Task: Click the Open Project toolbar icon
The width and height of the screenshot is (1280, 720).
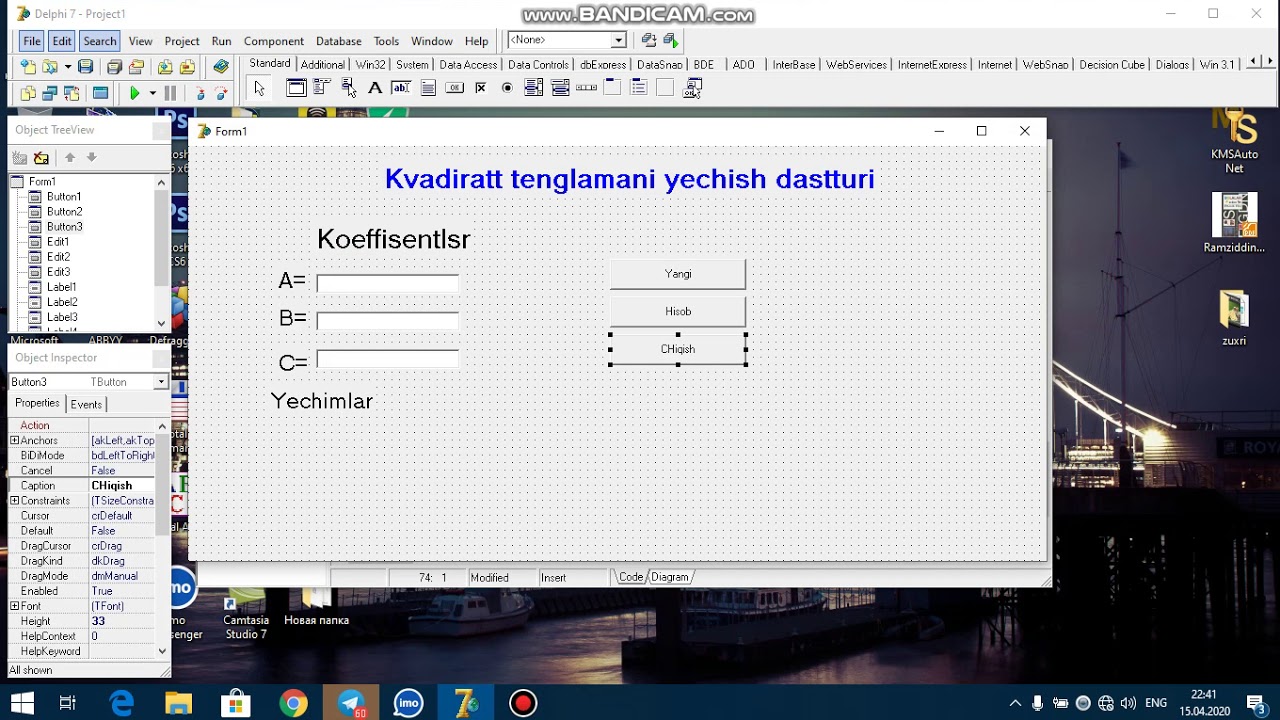Action: (136, 67)
